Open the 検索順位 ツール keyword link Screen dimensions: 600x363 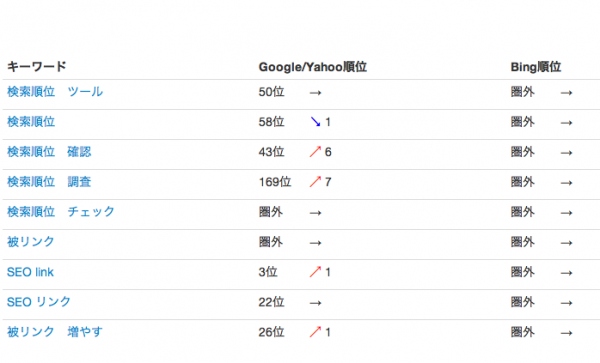click(55, 92)
